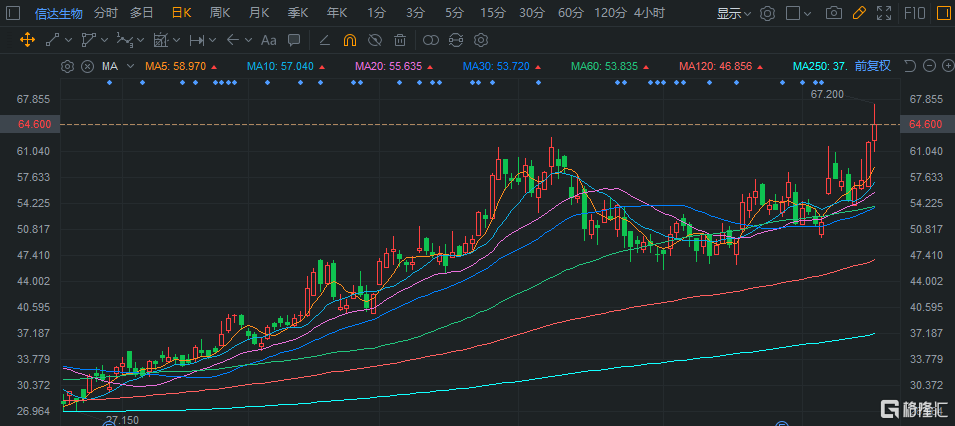
Task: Switch to 分时 intraday tab
Action: coord(105,13)
